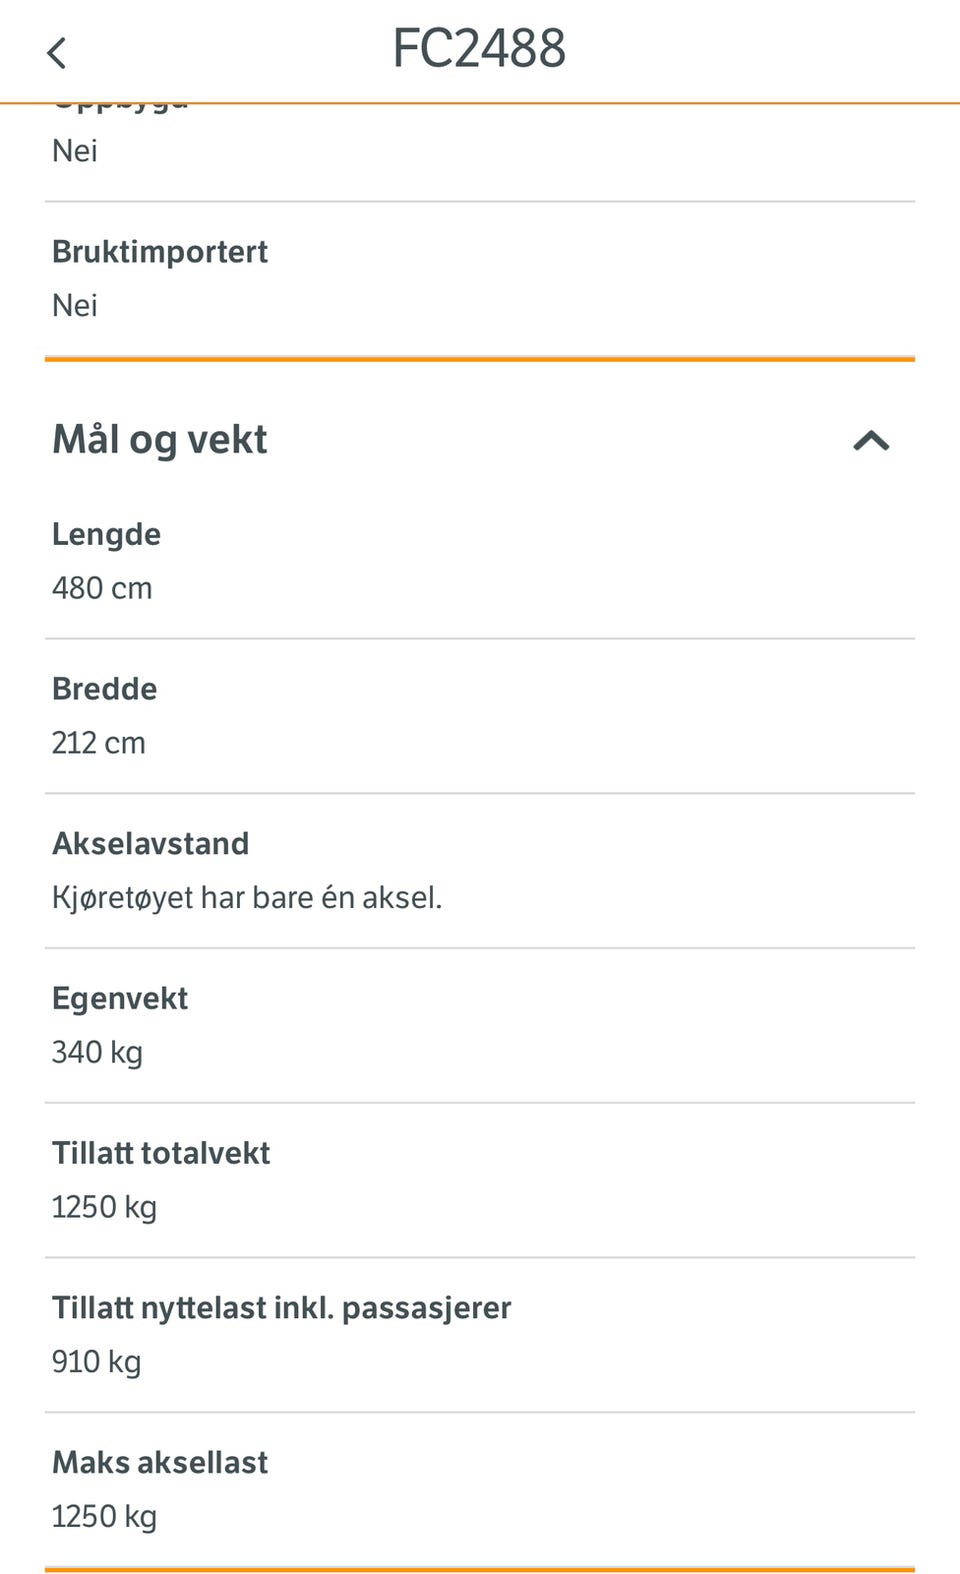Tap 'Kjøretøyet har bare én aksel.' text

coord(247,897)
